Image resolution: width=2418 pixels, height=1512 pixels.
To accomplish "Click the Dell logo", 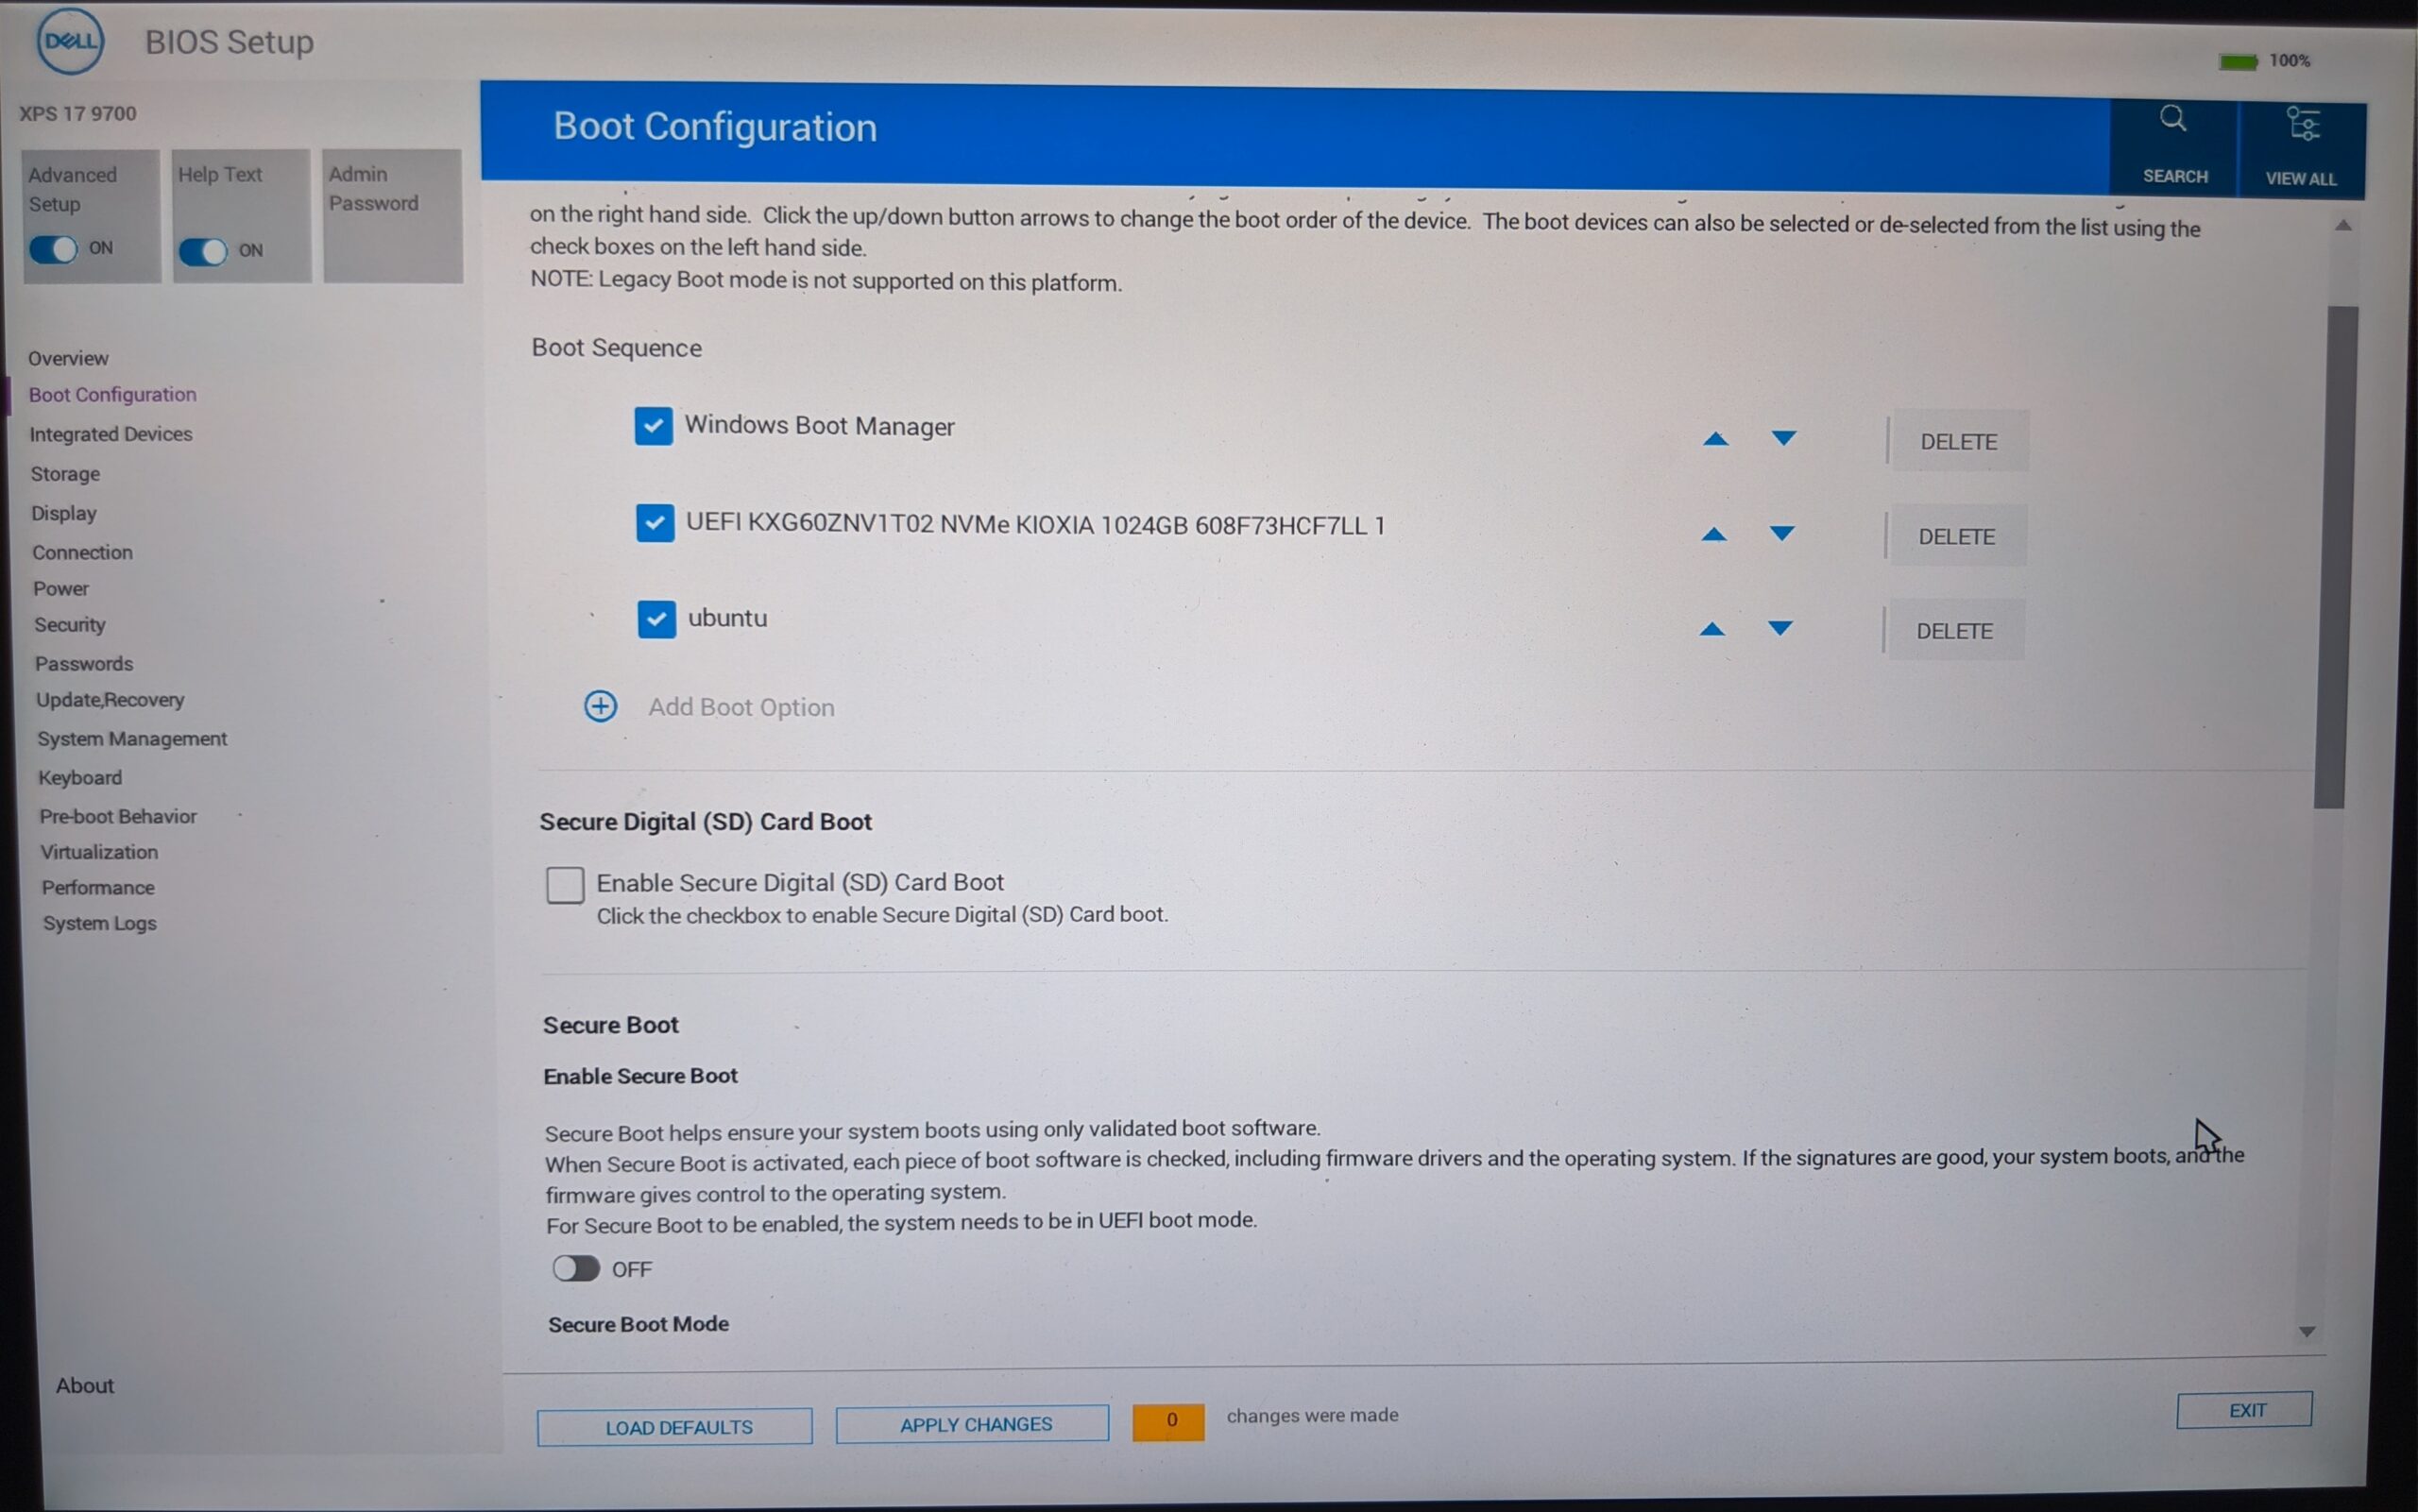I will tap(70, 41).
